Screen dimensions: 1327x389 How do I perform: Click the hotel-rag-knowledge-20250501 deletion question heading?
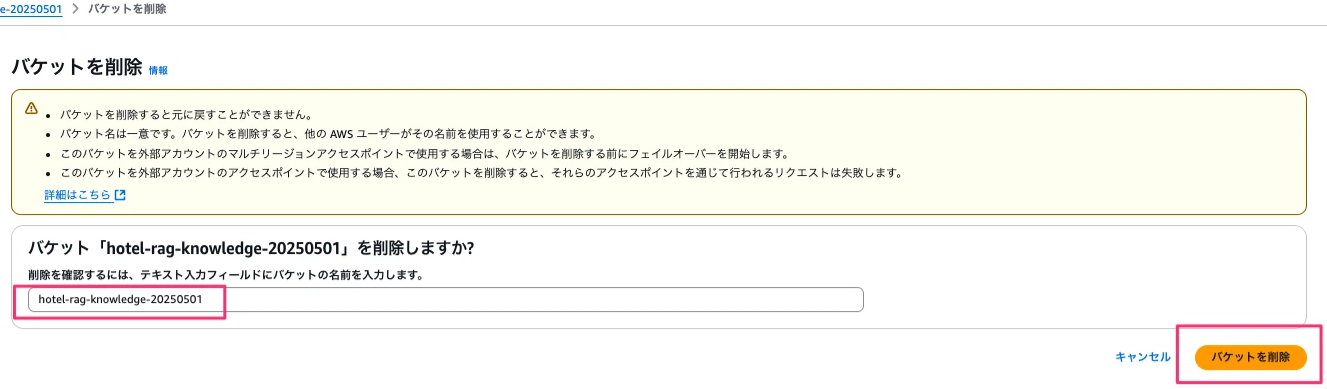pos(250,248)
